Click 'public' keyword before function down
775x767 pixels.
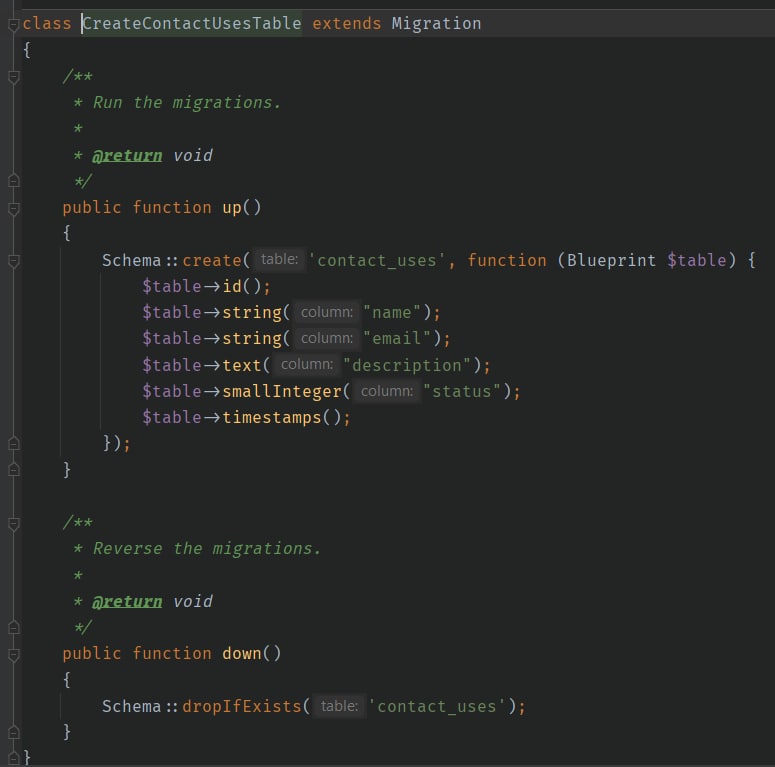92,654
